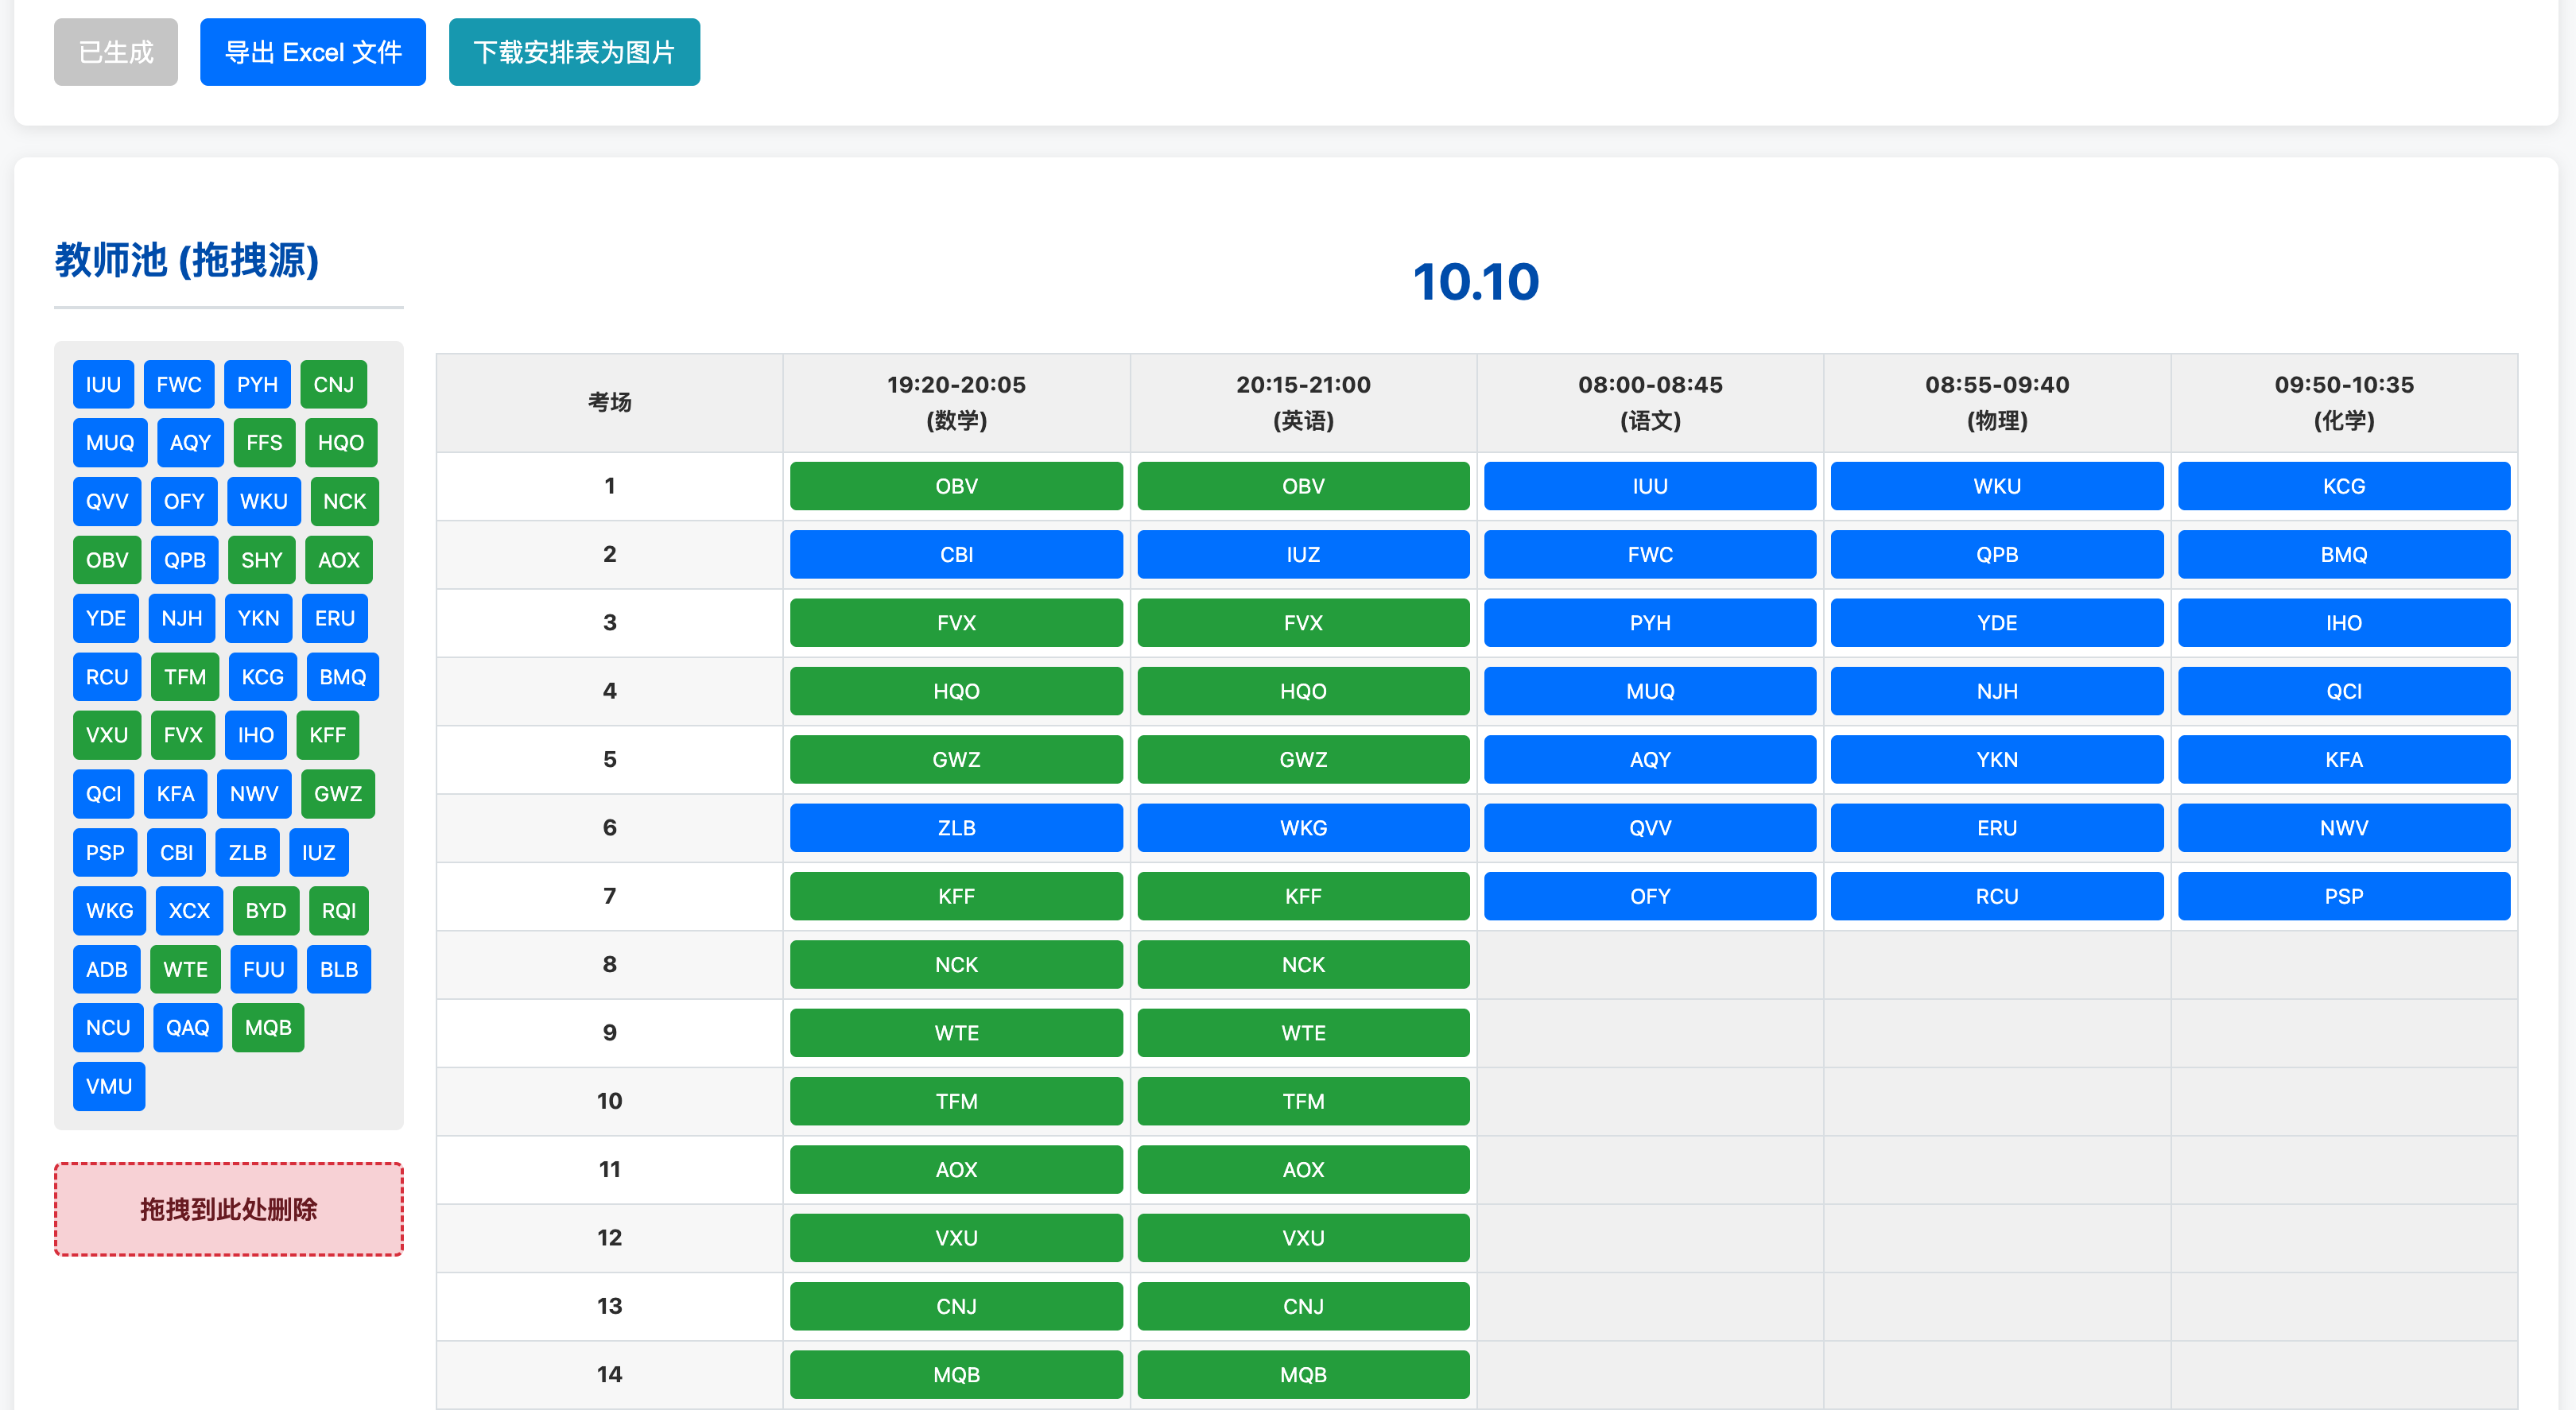This screenshot has width=2576, height=1410.
Task: Select ZLB cell in room 6 数学
Action: 956,828
